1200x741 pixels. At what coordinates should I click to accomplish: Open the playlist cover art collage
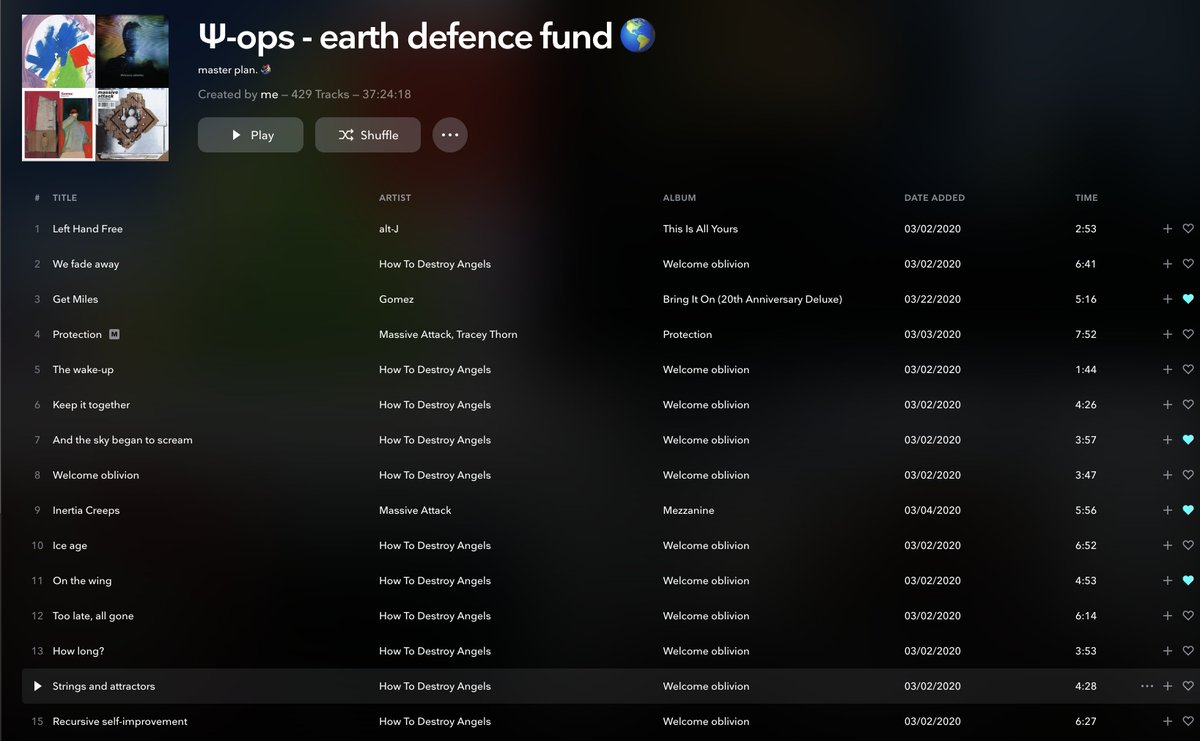95,88
